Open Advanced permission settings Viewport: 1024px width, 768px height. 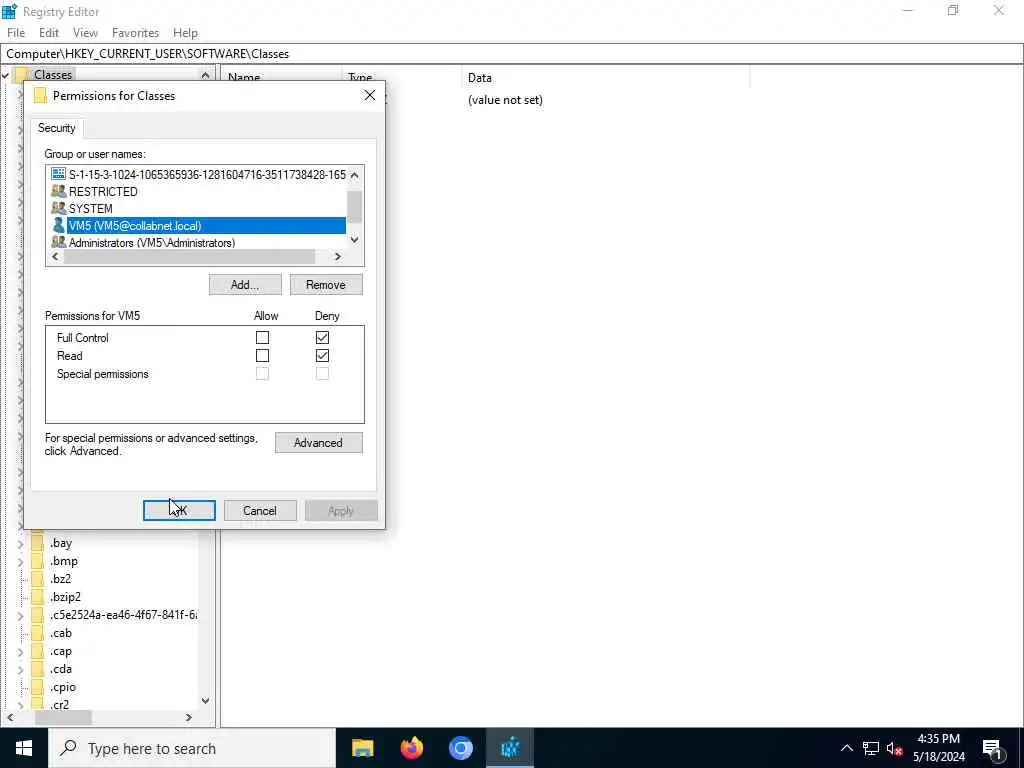click(319, 443)
